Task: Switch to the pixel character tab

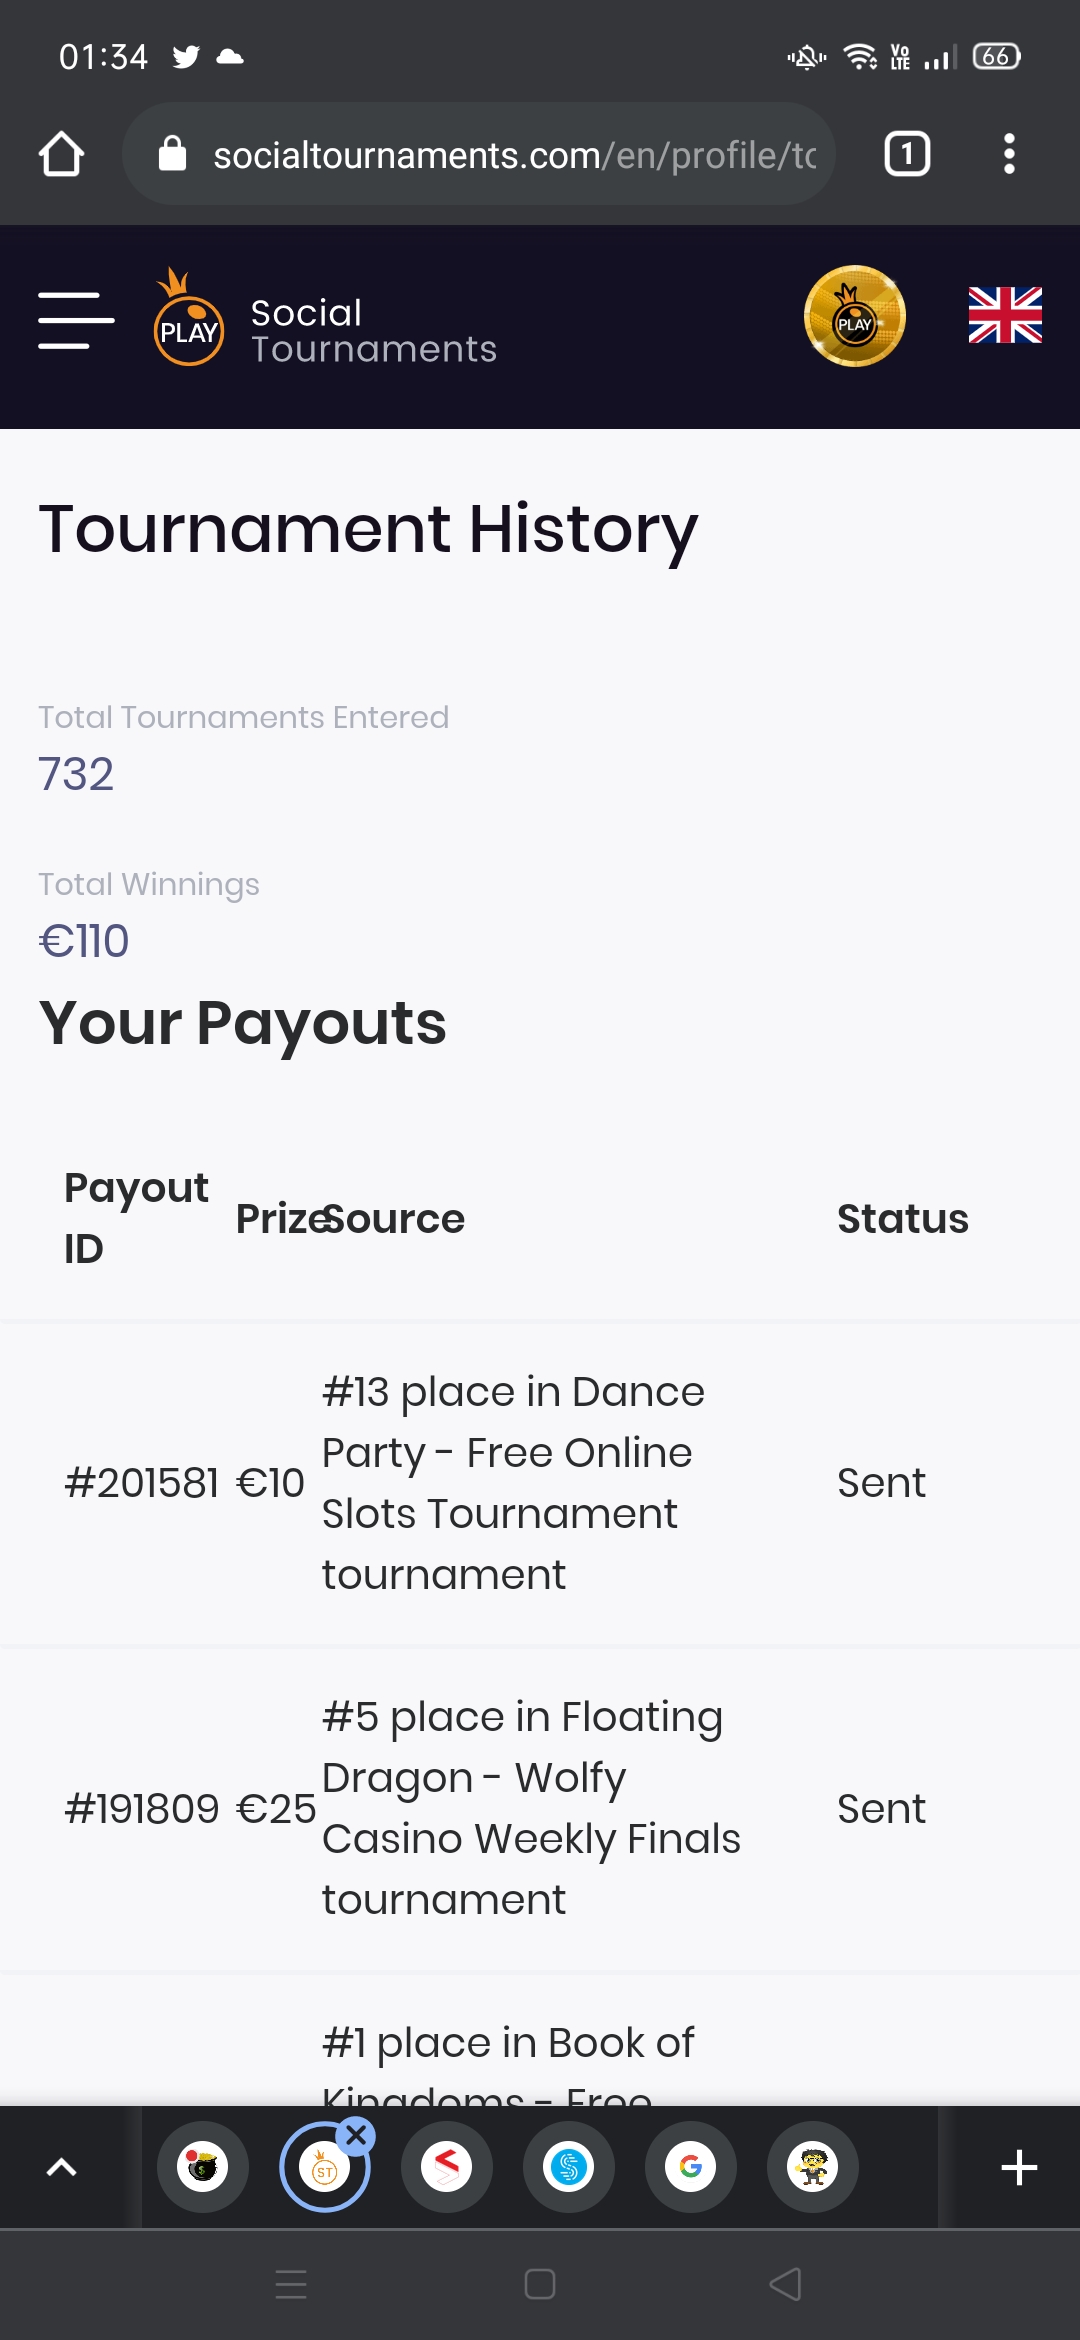Action: point(813,2167)
